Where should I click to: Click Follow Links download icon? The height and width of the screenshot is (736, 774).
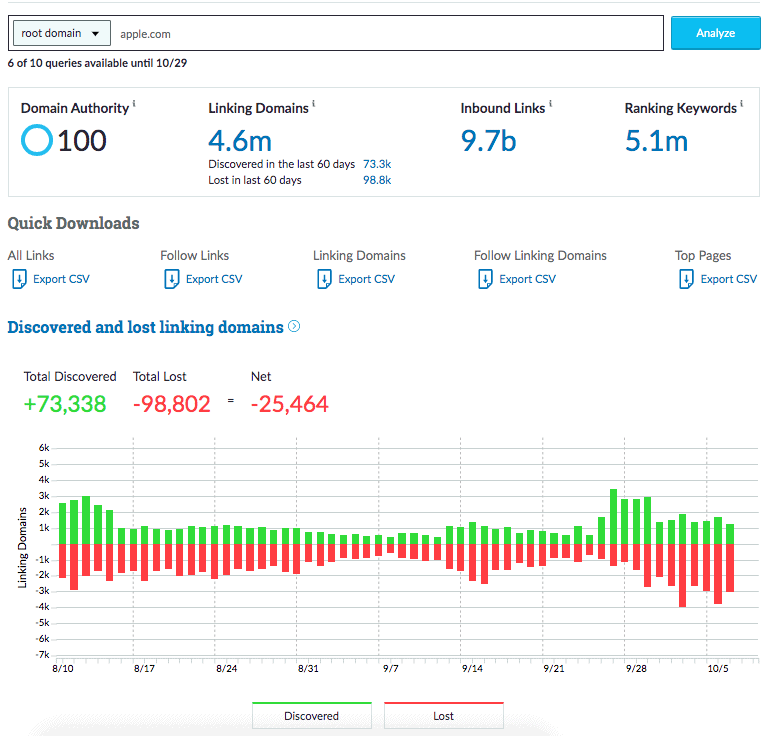click(x=172, y=279)
